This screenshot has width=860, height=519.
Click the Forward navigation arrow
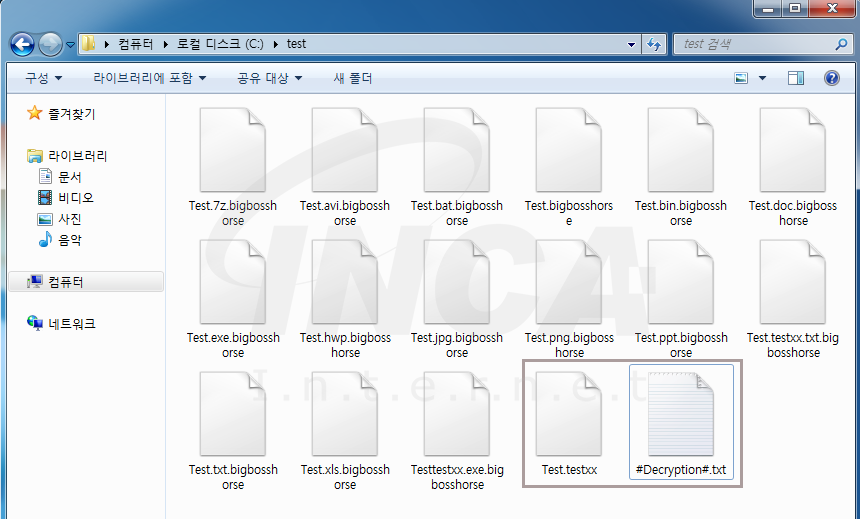50,44
